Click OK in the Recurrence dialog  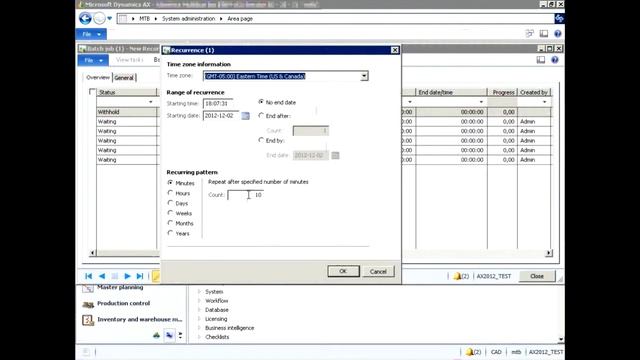[343, 271]
